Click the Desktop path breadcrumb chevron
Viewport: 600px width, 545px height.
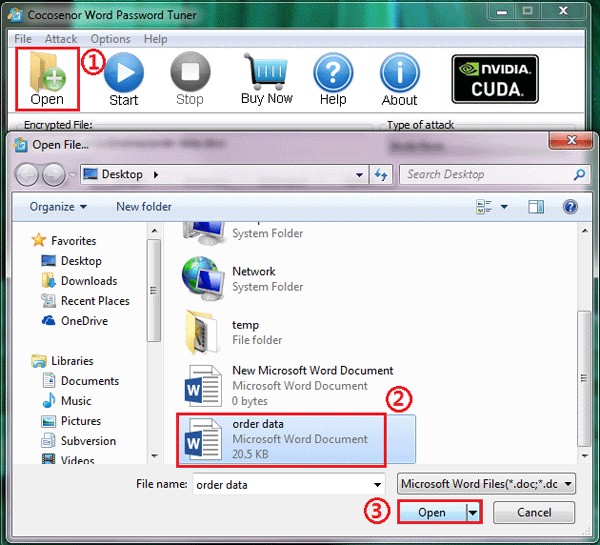tap(156, 175)
